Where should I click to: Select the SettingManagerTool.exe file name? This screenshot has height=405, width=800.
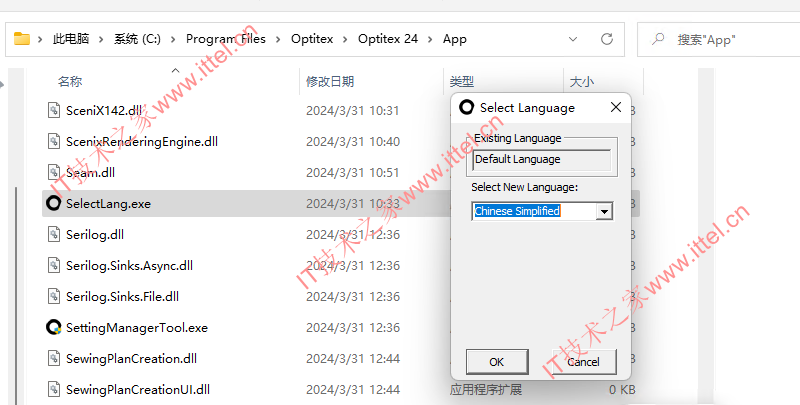[x=137, y=327]
